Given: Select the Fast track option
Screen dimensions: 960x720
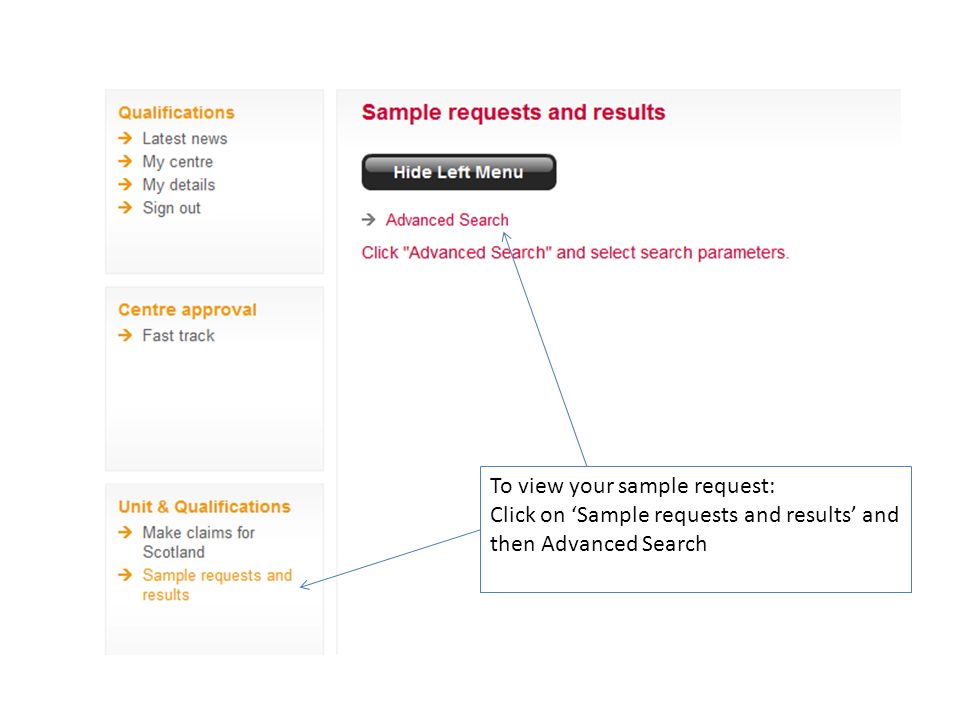Looking at the screenshot, I should (179, 336).
